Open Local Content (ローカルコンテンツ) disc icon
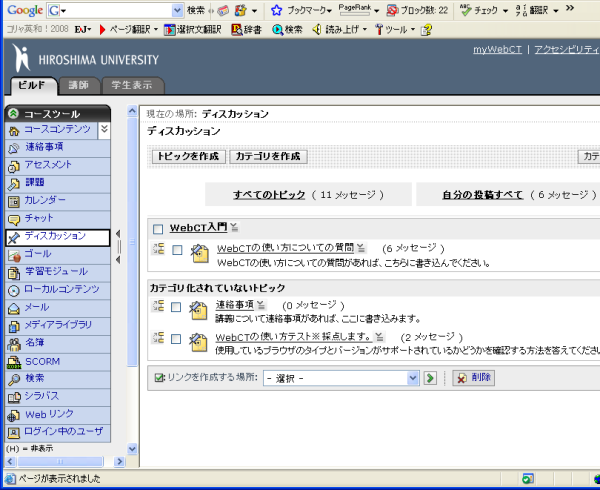This screenshot has width=600, height=490. [14, 291]
